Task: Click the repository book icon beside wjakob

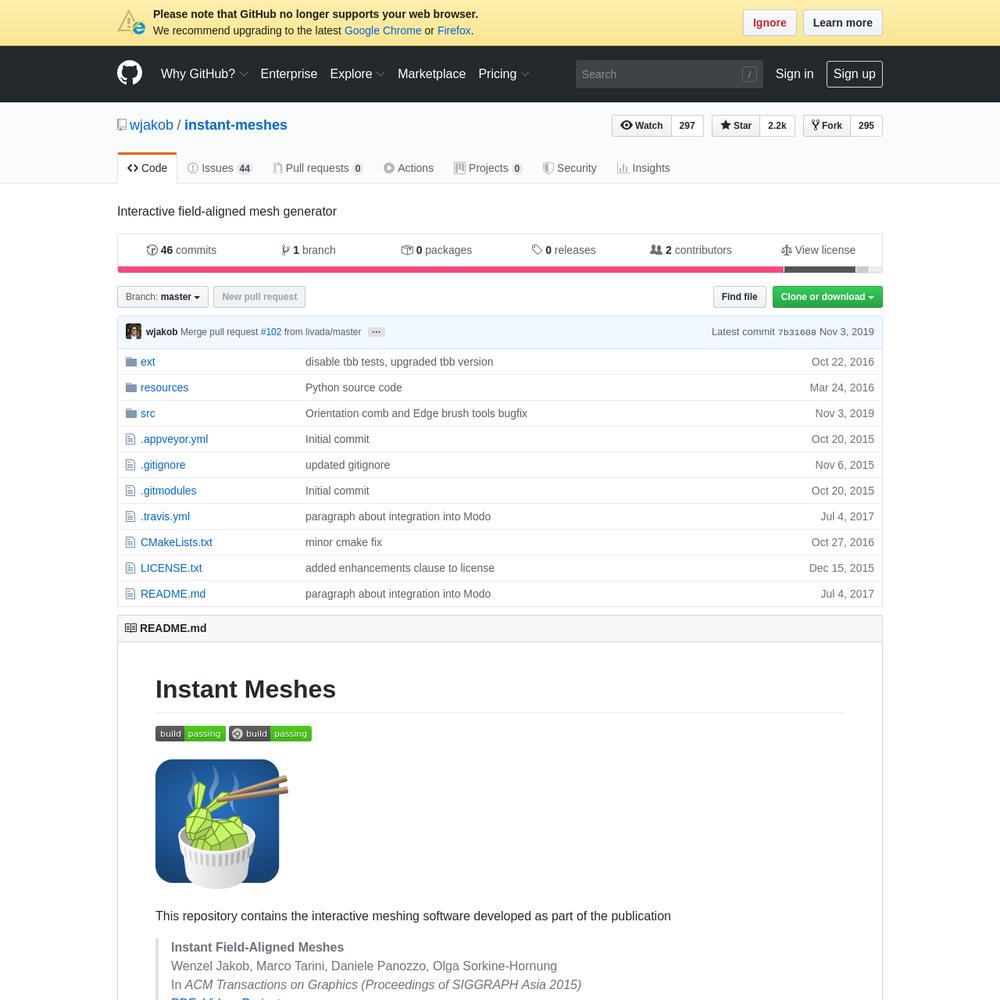Action: coord(122,125)
